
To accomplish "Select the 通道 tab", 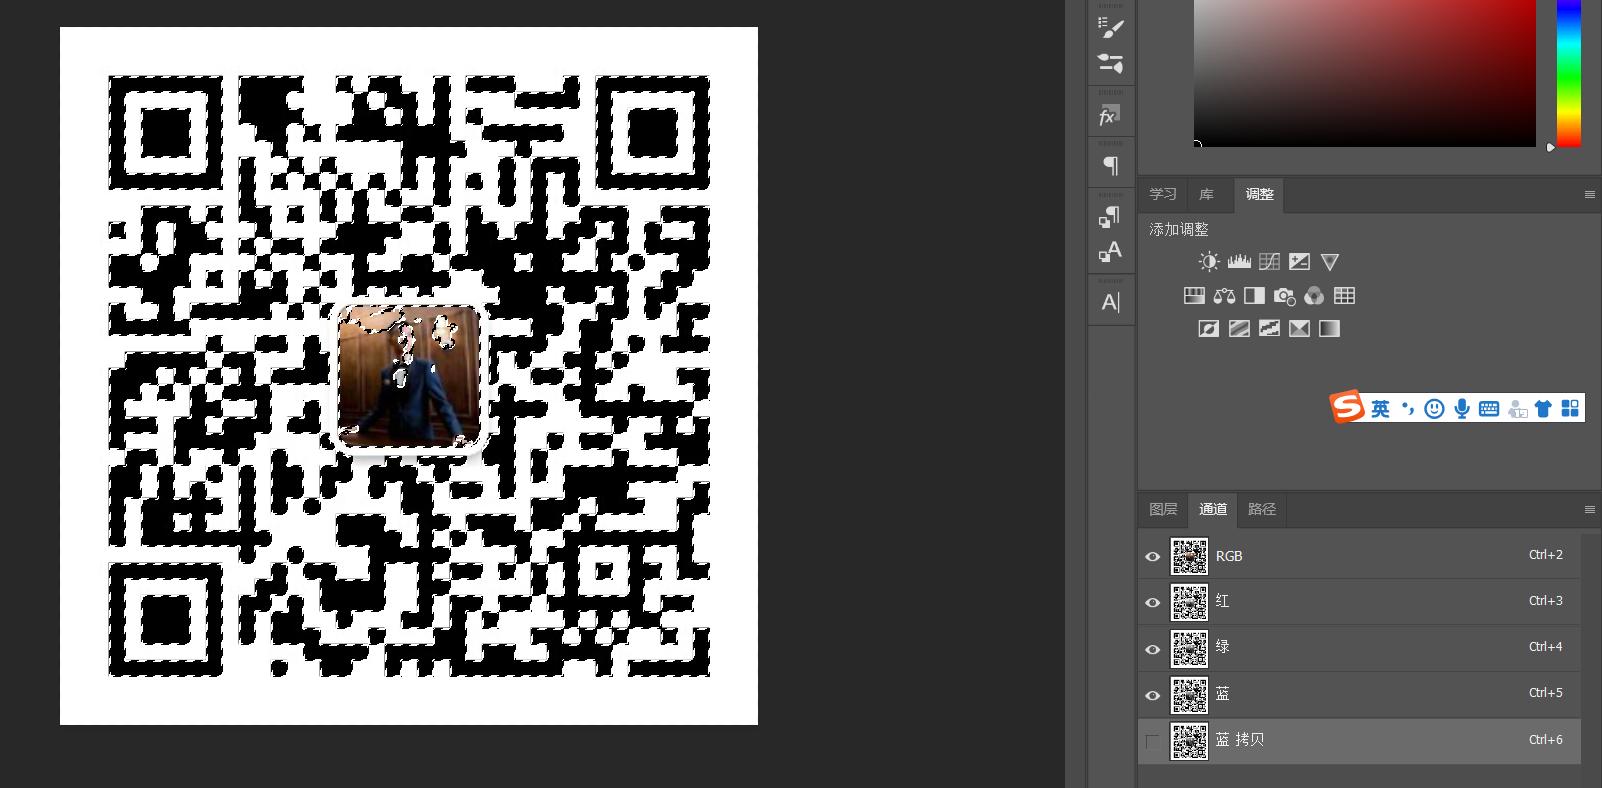I will click(1213, 510).
